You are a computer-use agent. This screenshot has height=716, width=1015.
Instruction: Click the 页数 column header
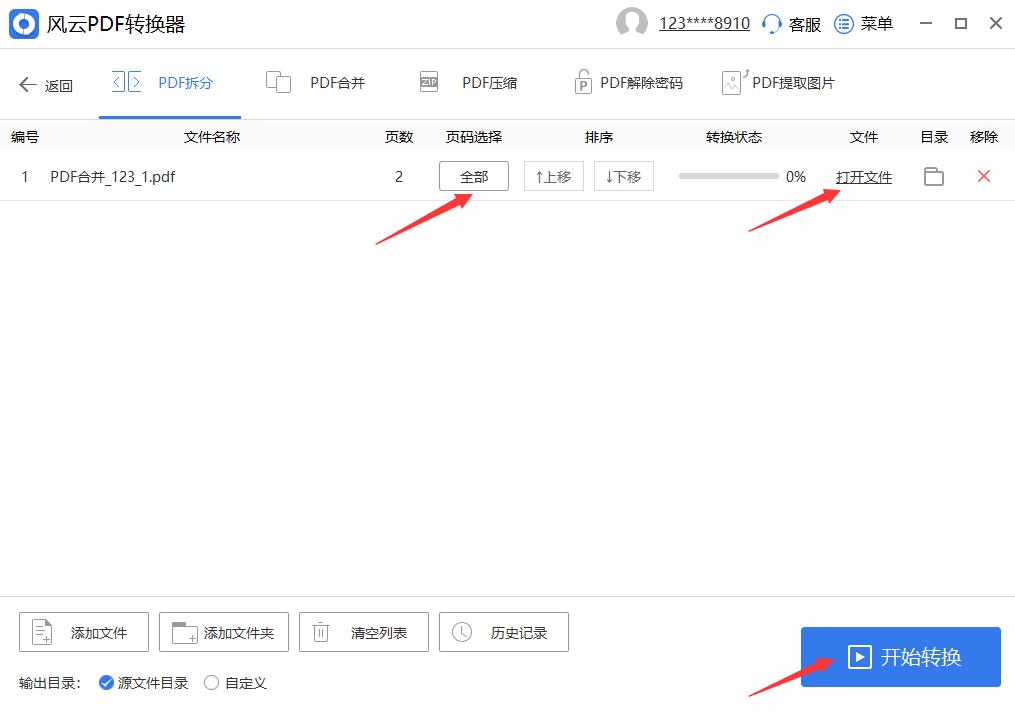(x=399, y=137)
